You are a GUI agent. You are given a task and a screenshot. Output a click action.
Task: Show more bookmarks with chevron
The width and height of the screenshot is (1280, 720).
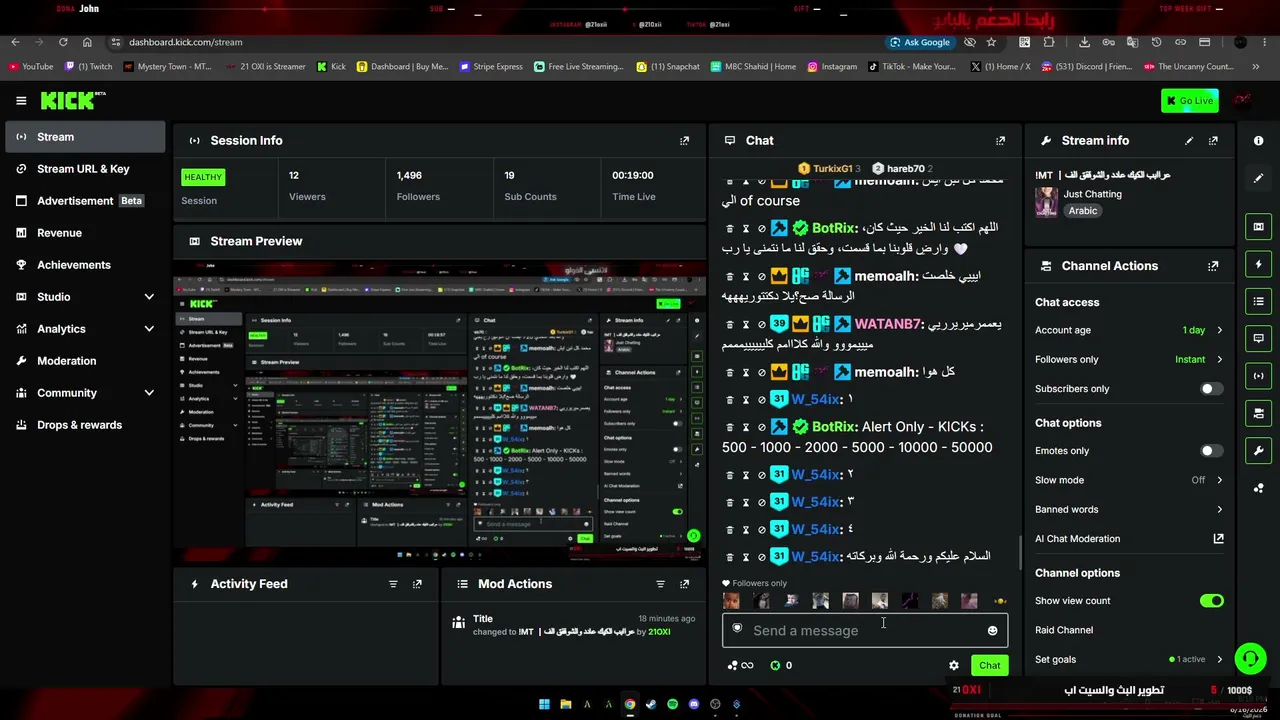[1256, 67]
